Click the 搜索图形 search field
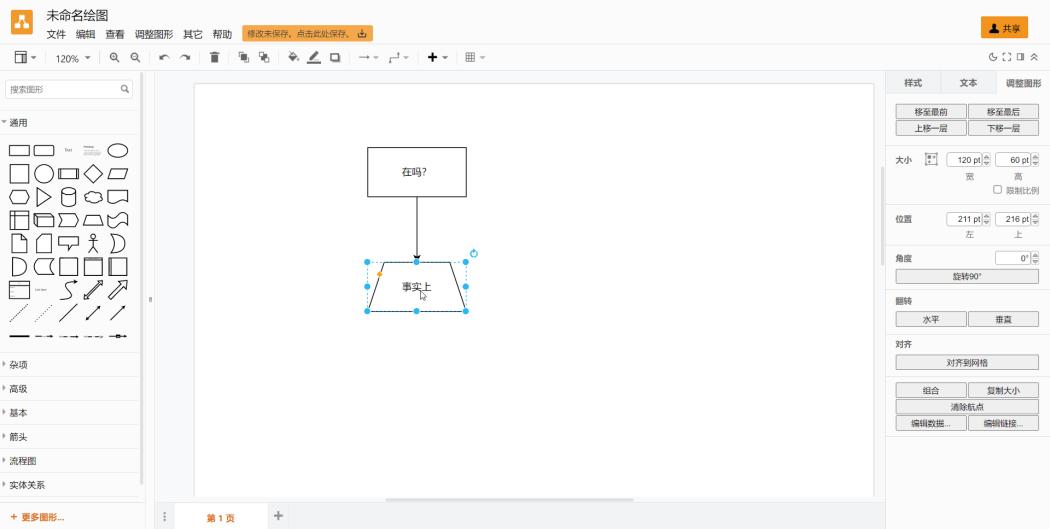The height and width of the screenshot is (529, 1050). (x=69, y=89)
